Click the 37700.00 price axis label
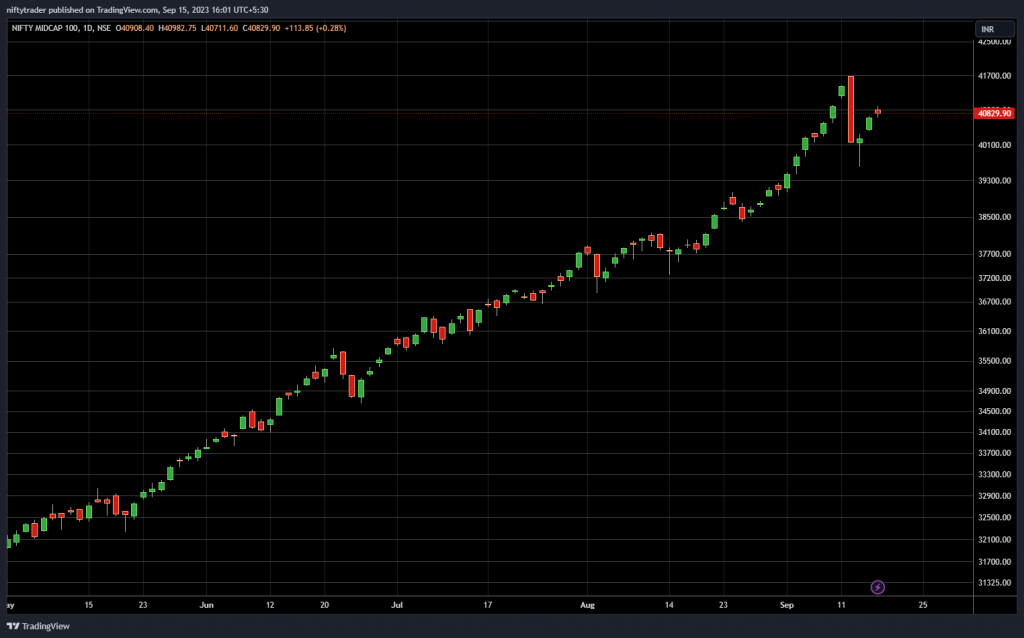This screenshot has width=1024, height=638. tap(994, 254)
